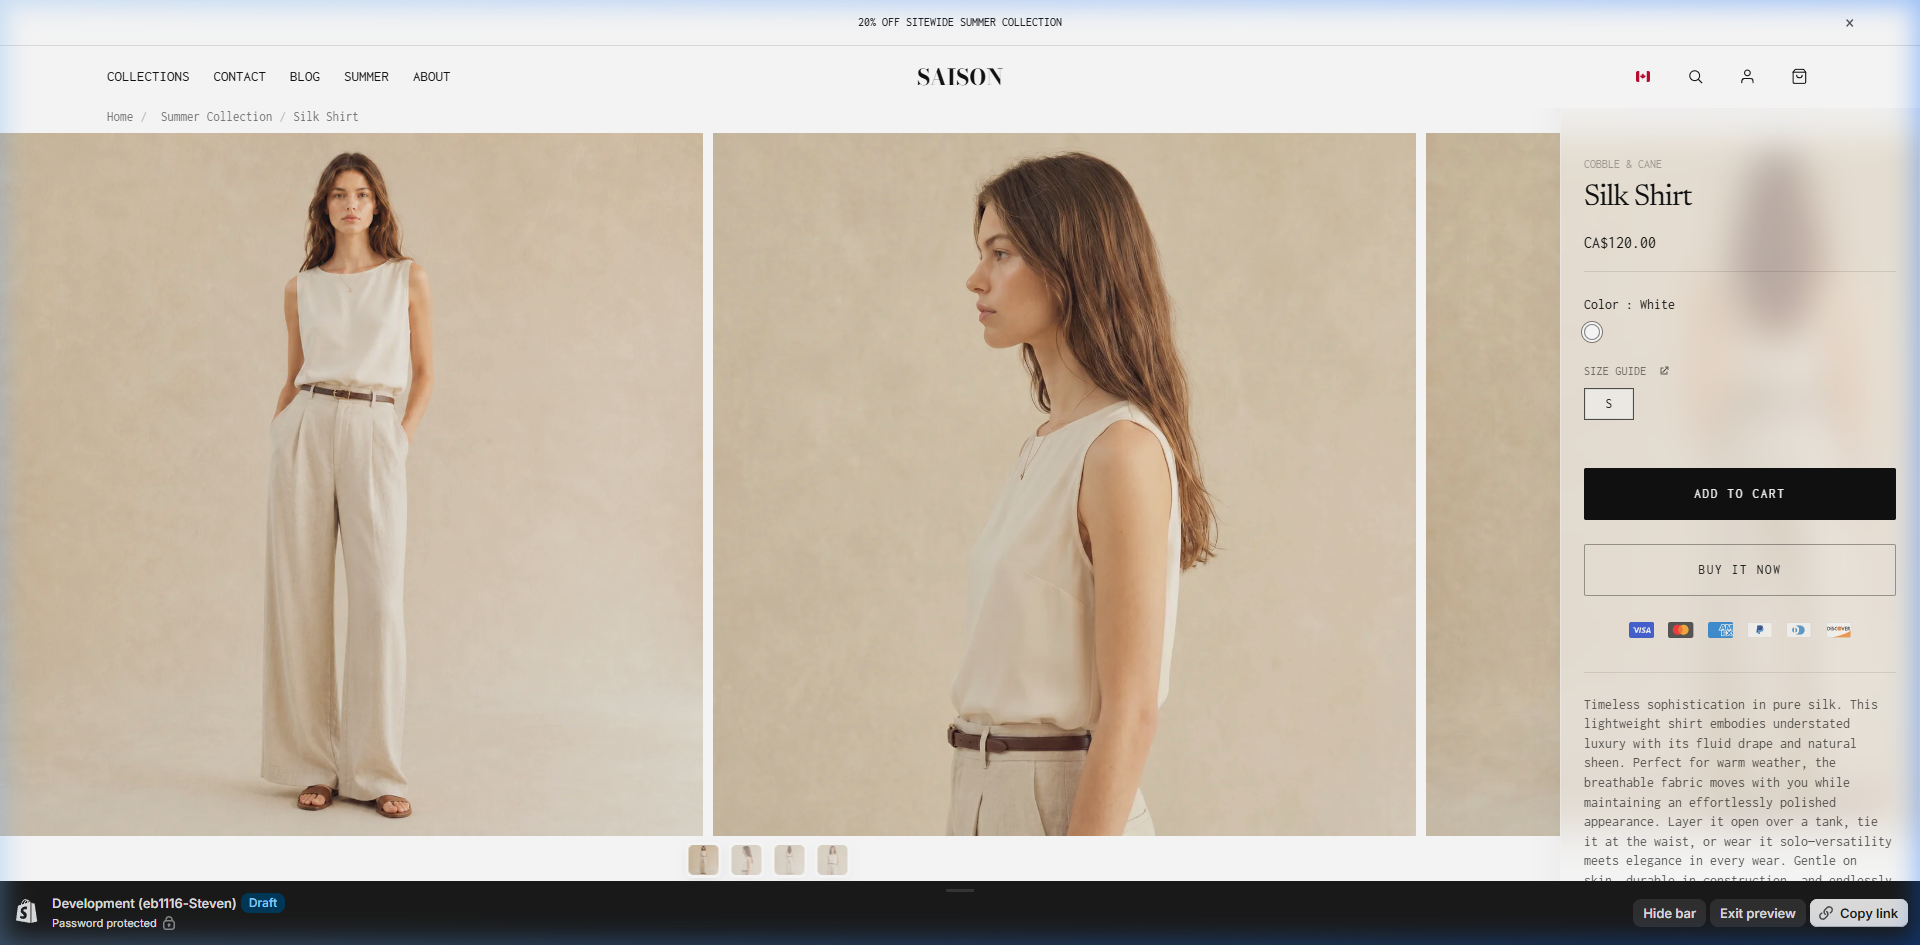Viewport: 1920px width, 945px height.
Task: Click the Shopify logo in preview bar
Action: (x=27, y=911)
